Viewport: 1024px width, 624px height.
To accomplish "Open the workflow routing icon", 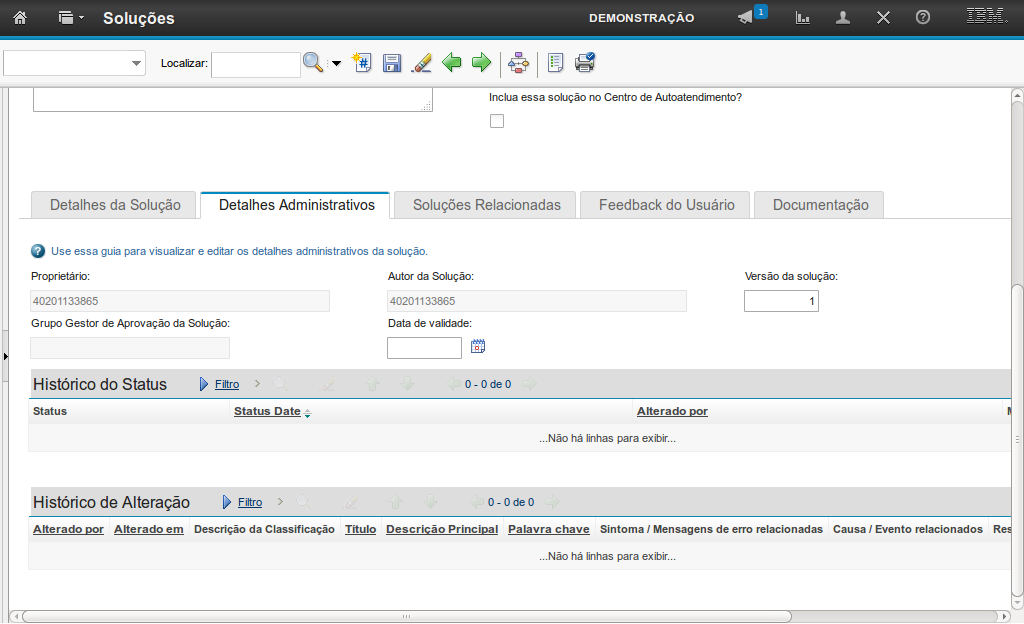I will point(518,63).
